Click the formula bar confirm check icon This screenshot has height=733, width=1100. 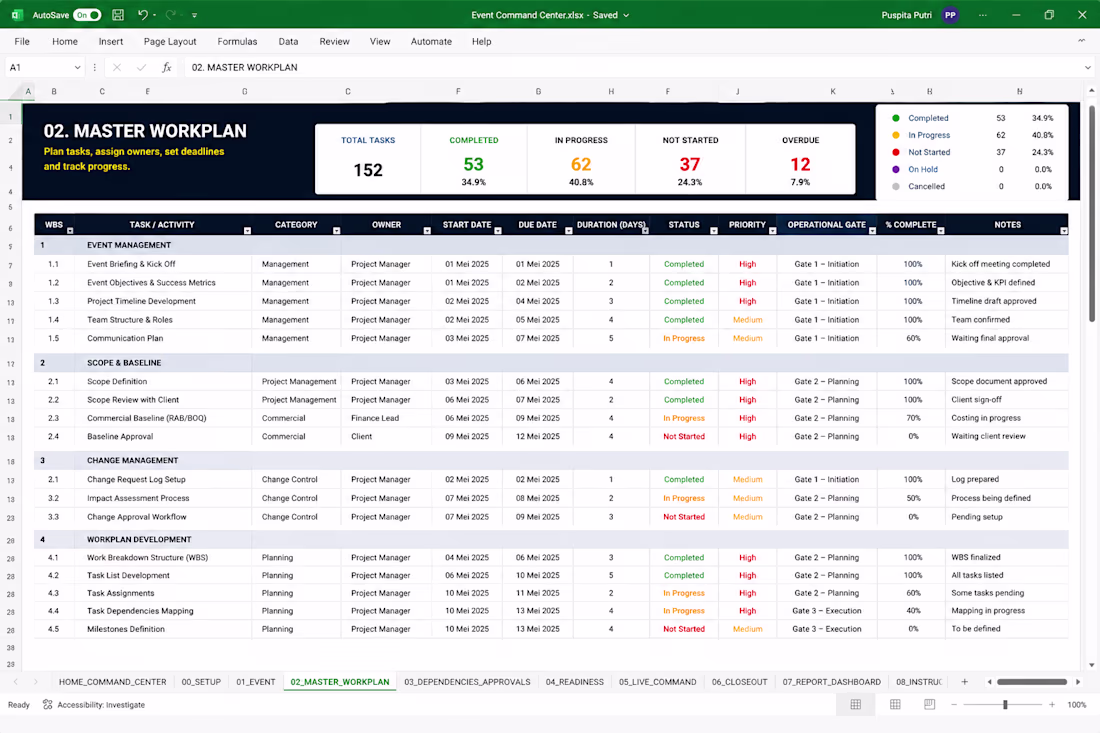(x=141, y=67)
